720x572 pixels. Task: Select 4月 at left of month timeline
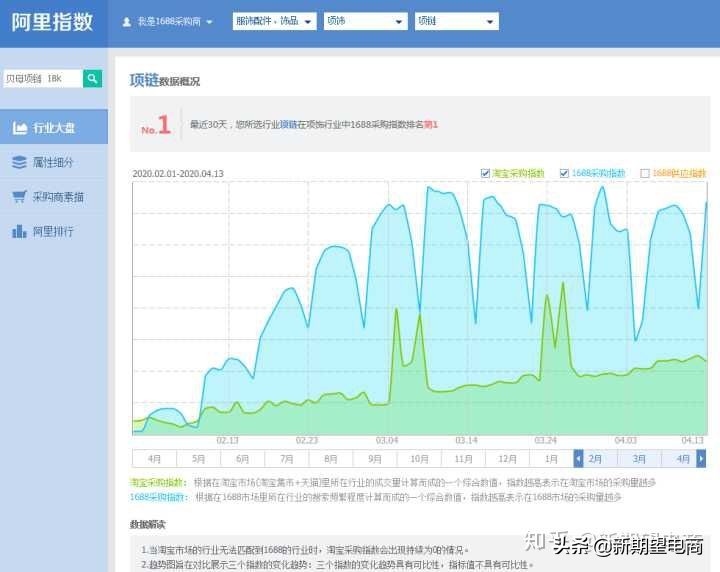(154, 459)
